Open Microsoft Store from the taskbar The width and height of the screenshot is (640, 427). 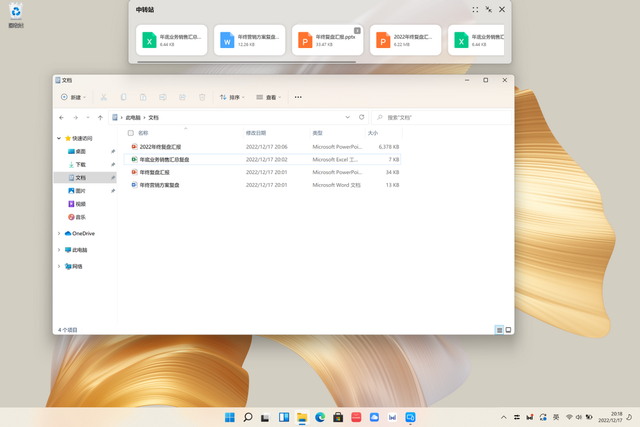tap(338, 417)
